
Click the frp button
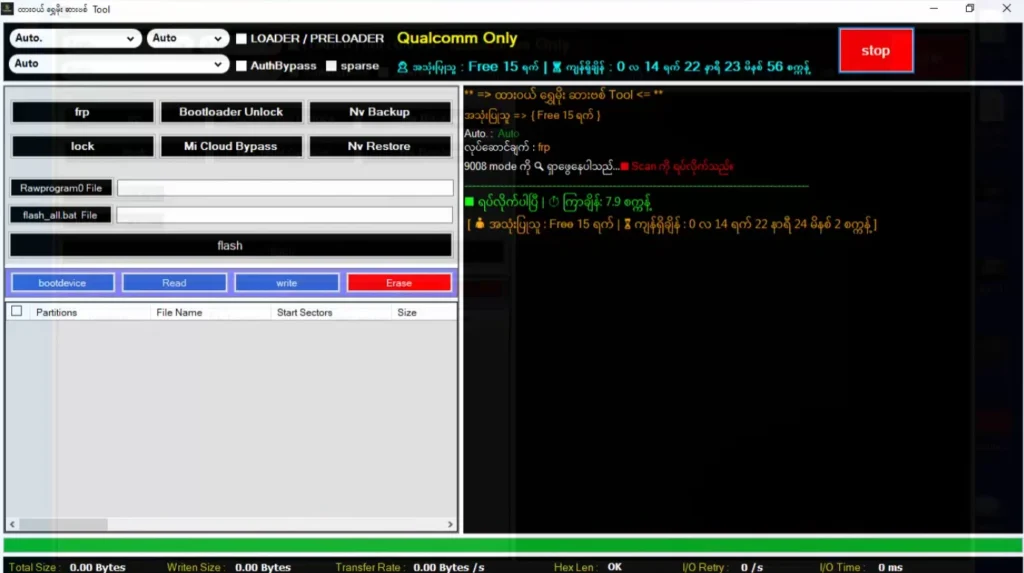coord(82,112)
